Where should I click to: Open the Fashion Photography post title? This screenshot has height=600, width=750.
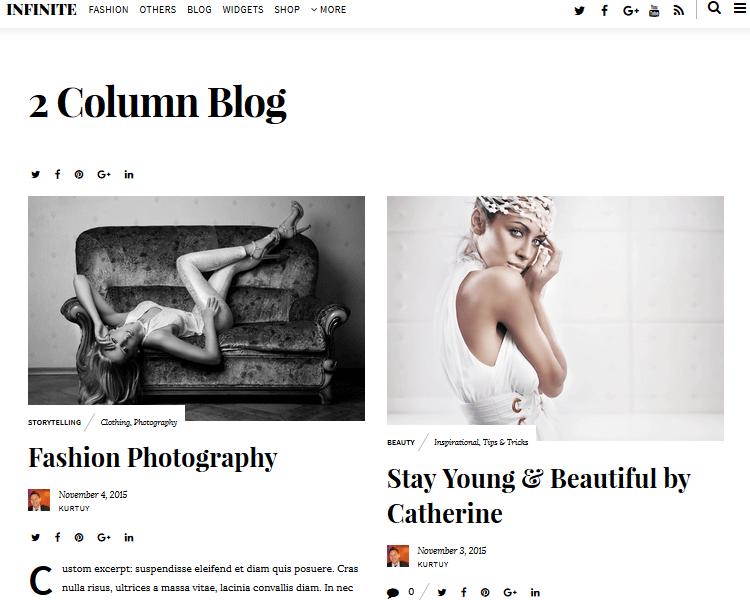pos(153,458)
